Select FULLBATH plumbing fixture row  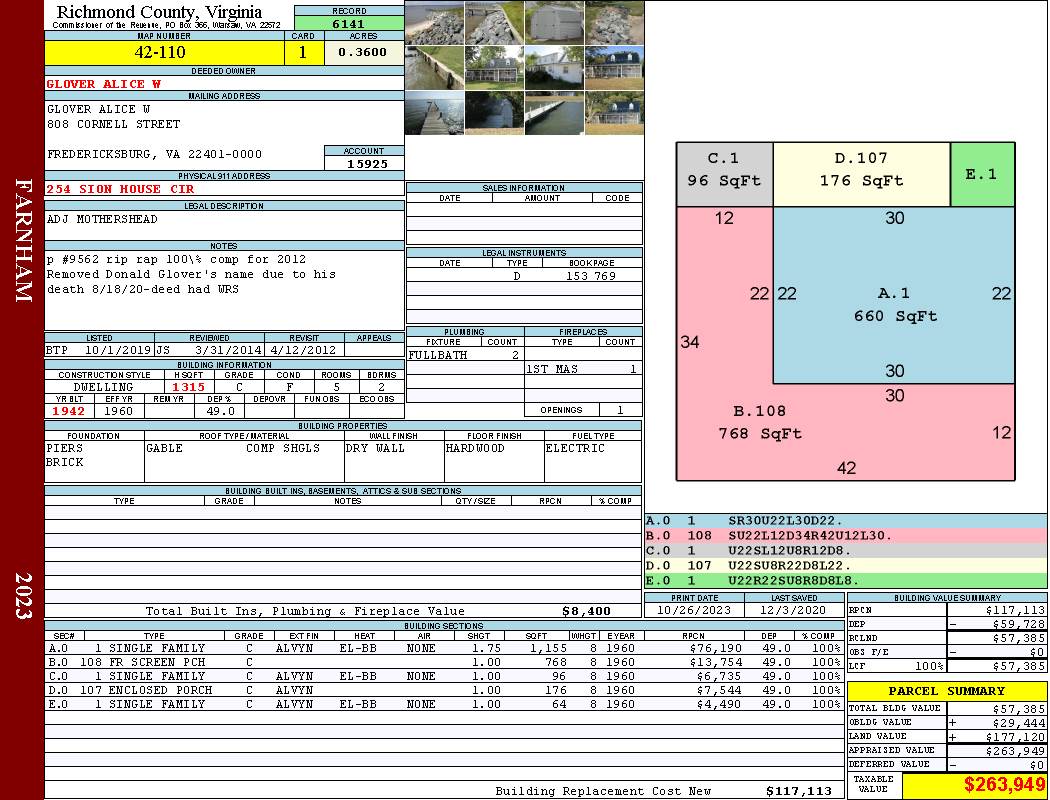point(465,355)
